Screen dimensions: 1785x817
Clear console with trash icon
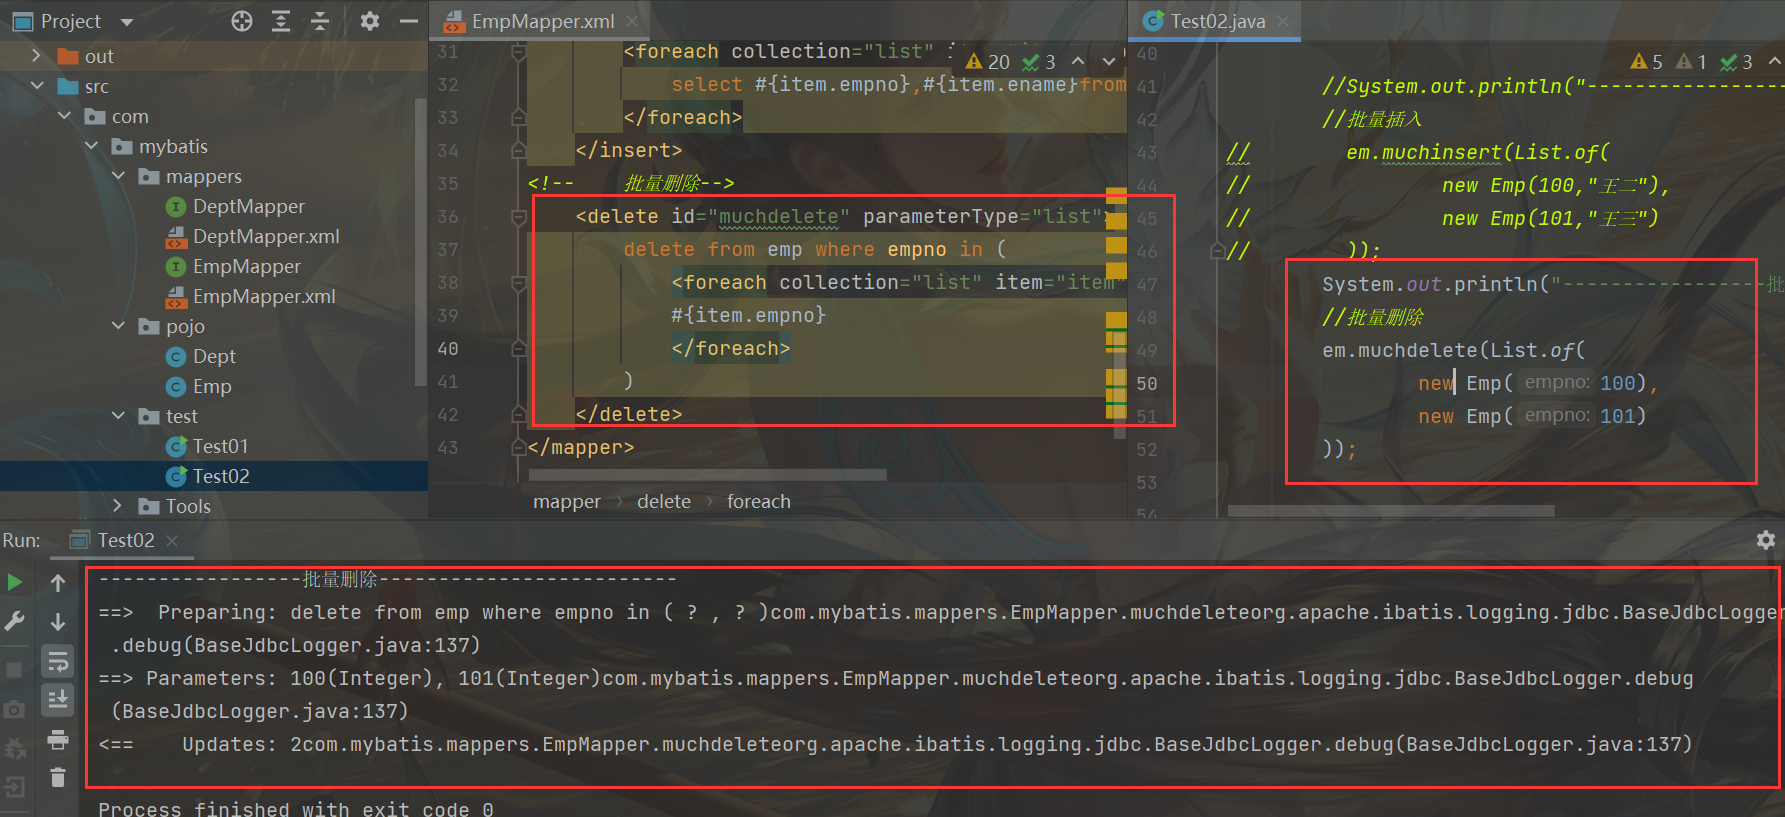(x=58, y=777)
